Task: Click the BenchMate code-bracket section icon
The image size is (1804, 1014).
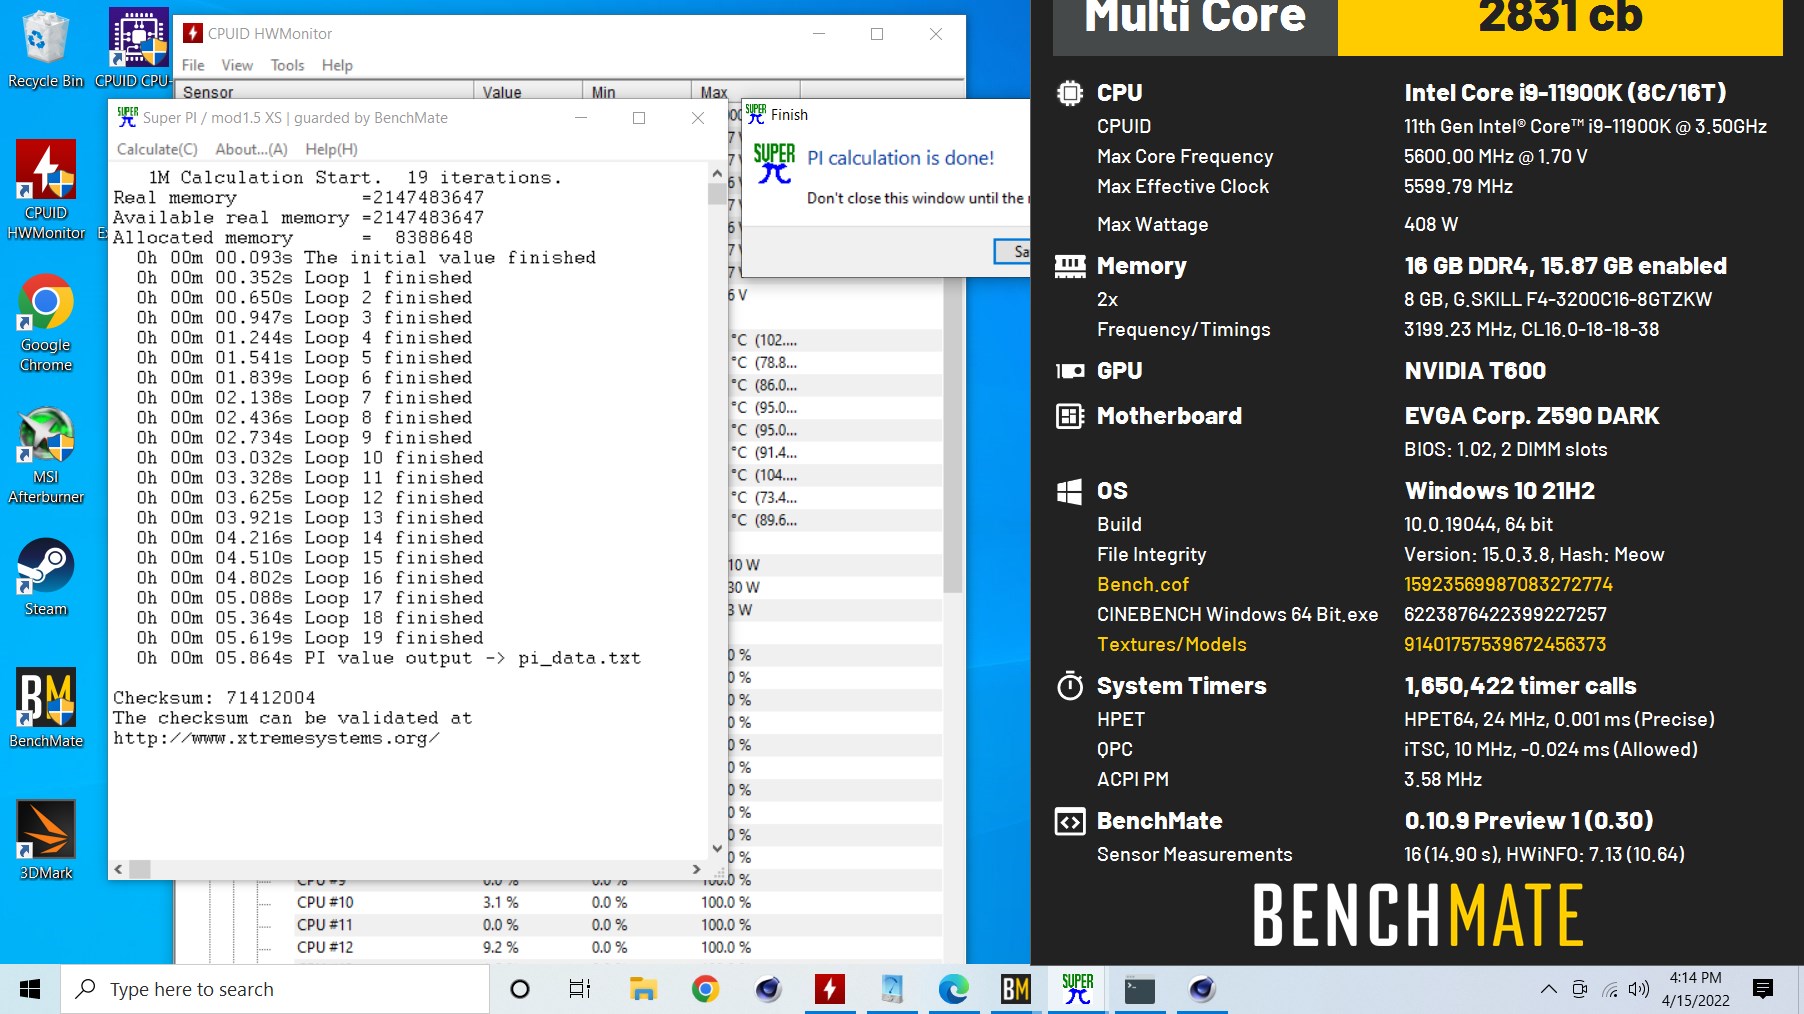Action: click(x=1070, y=821)
